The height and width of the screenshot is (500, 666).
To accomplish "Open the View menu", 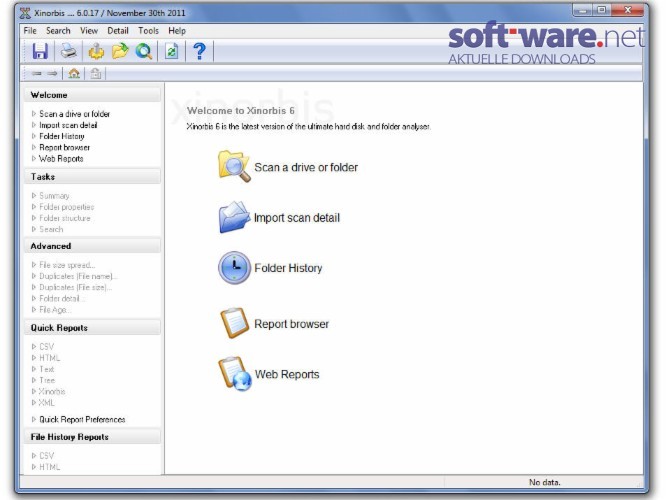I will (89, 31).
